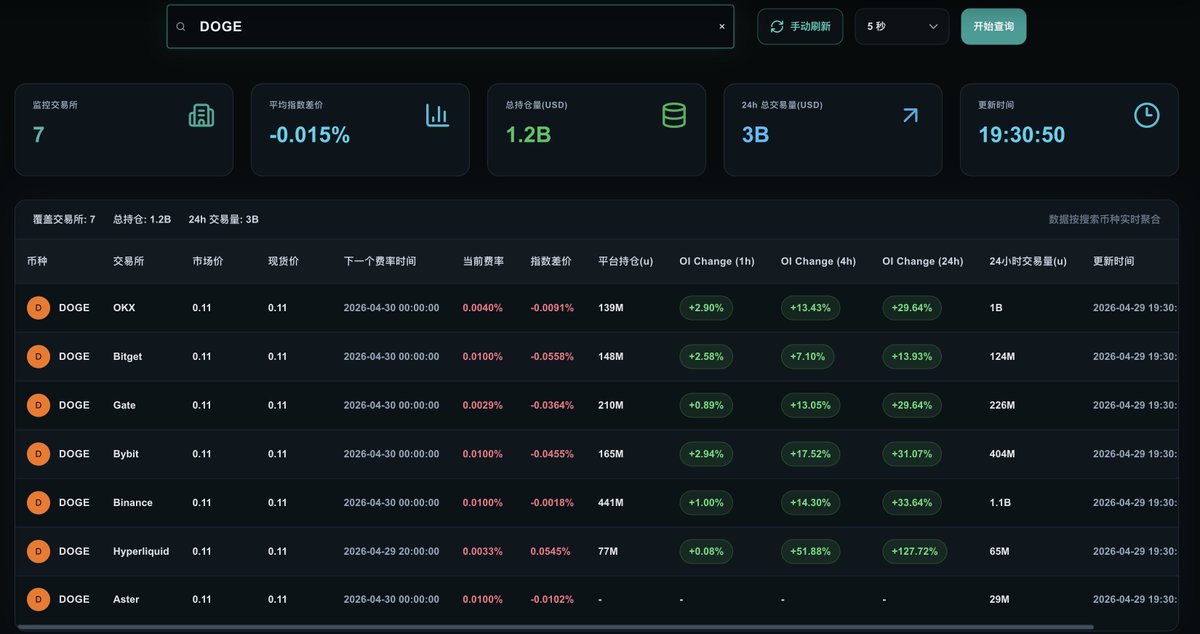Viewport: 1200px width, 634px height.
Task: Click the Aster exchange name
Action: (126, 599)
